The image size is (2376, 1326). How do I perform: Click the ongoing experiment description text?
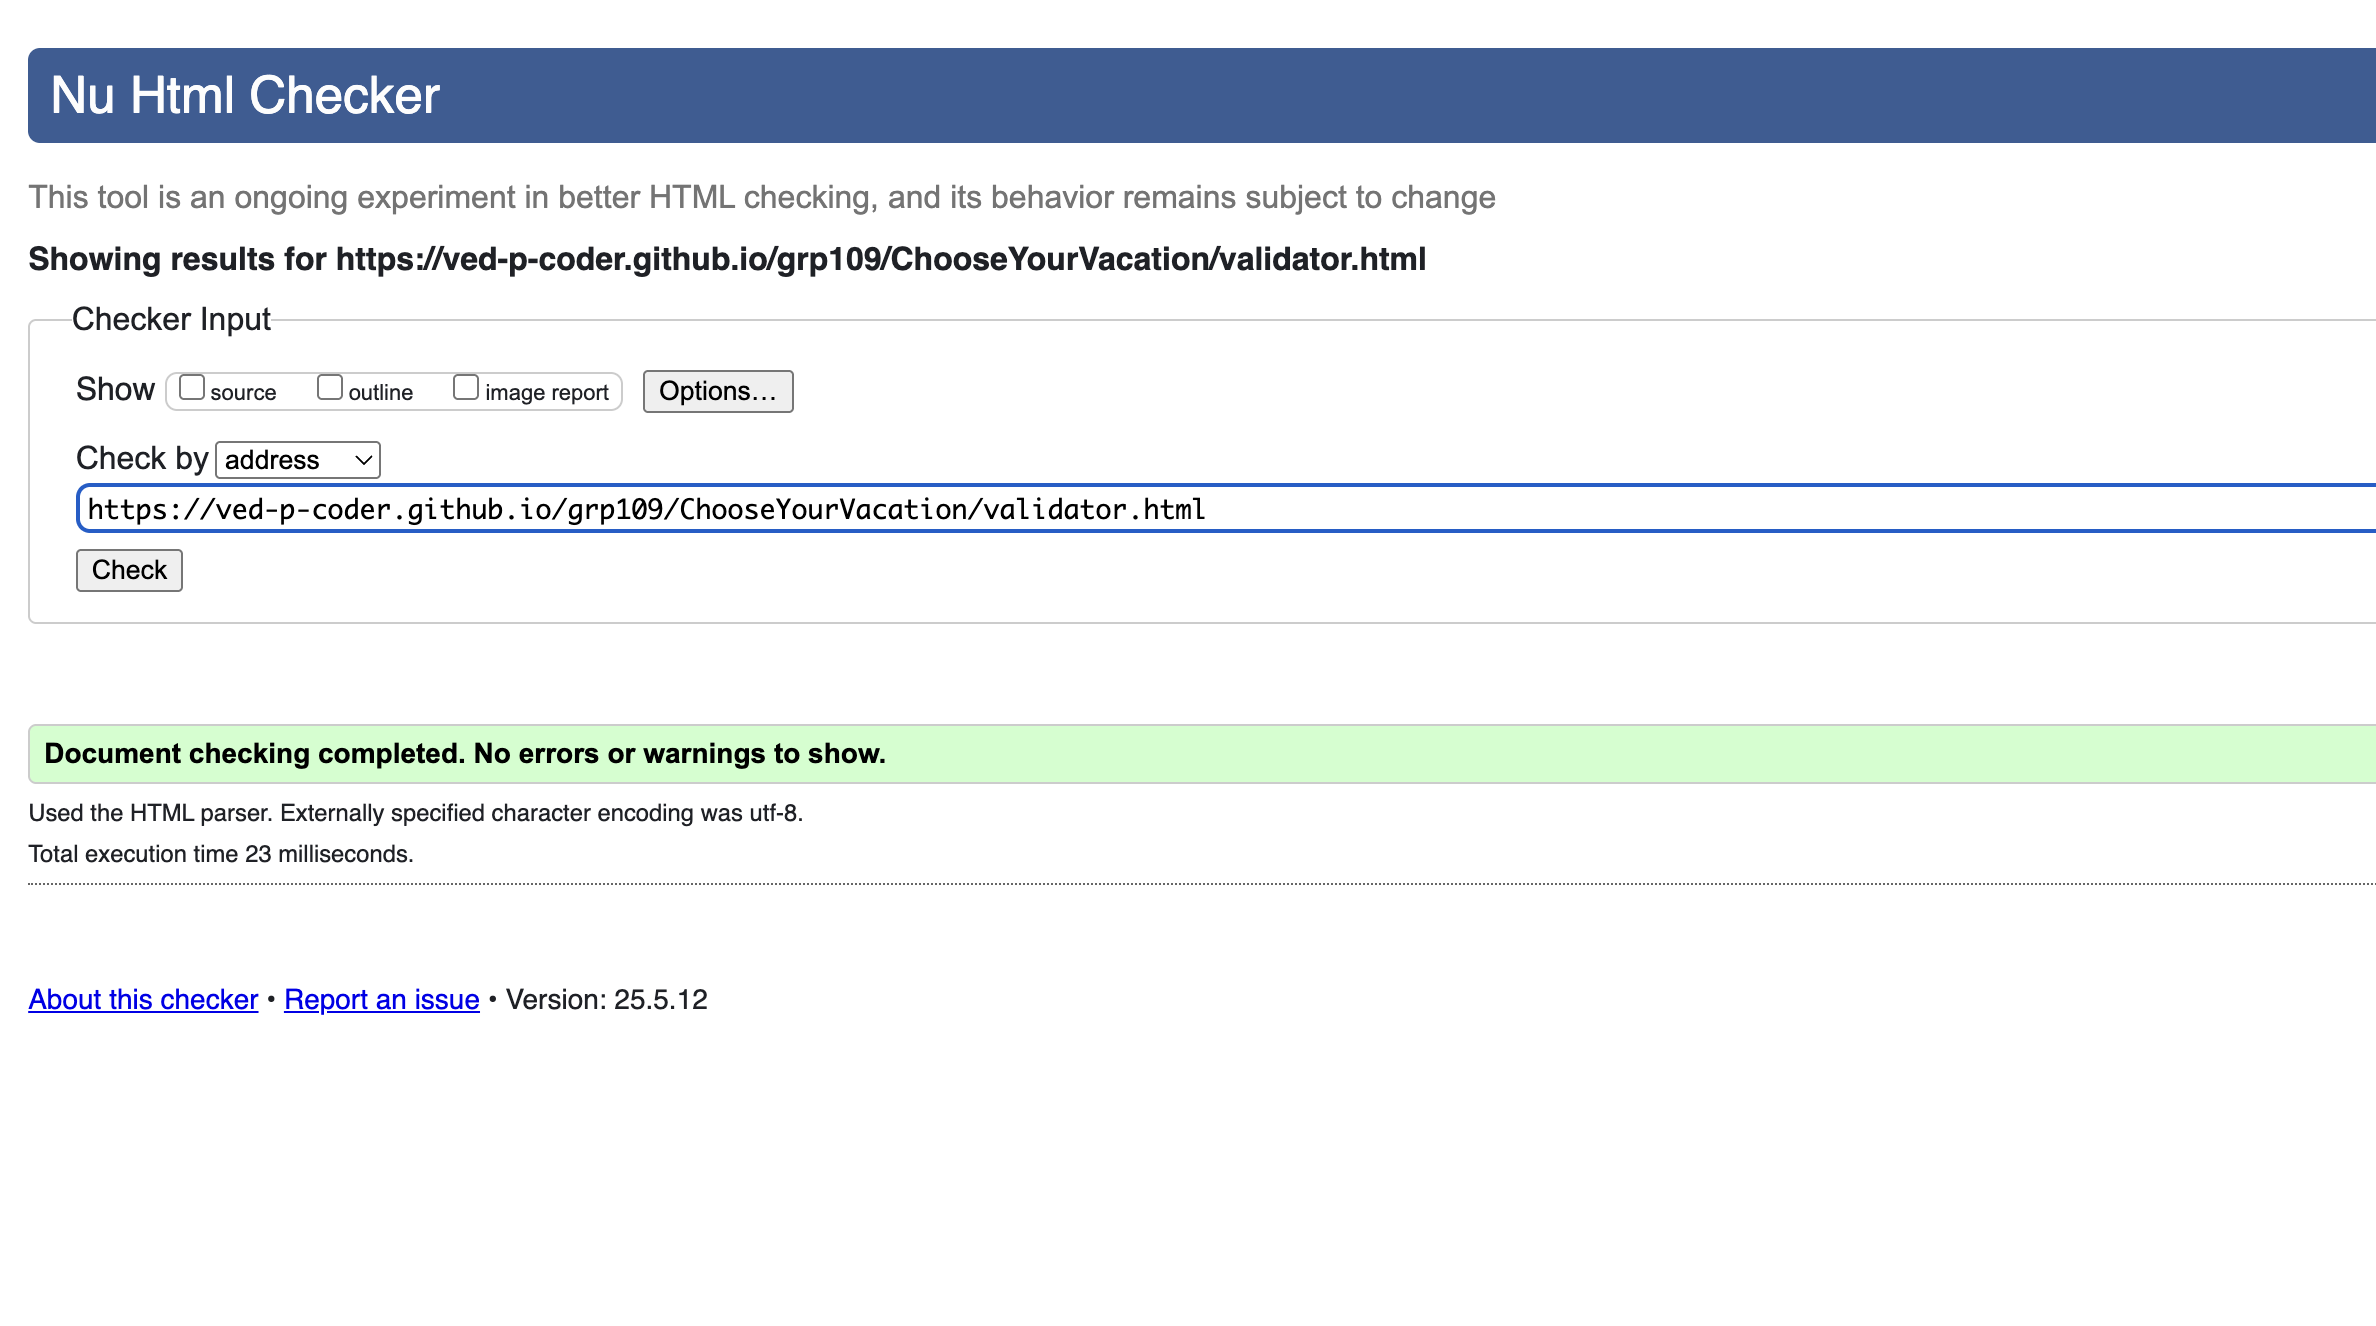tap(762, 197)
